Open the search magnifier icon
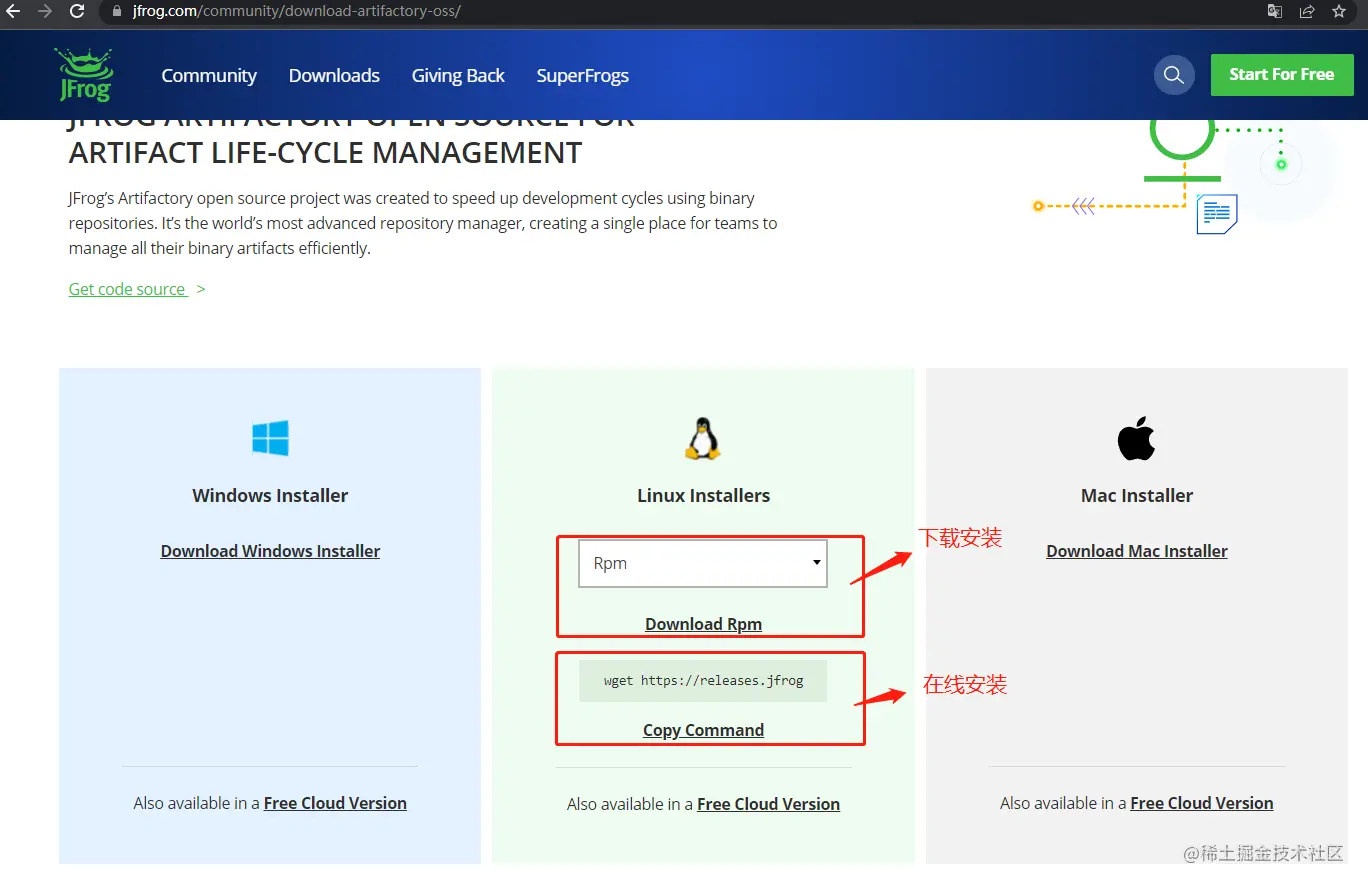 tap(1174, 75)
